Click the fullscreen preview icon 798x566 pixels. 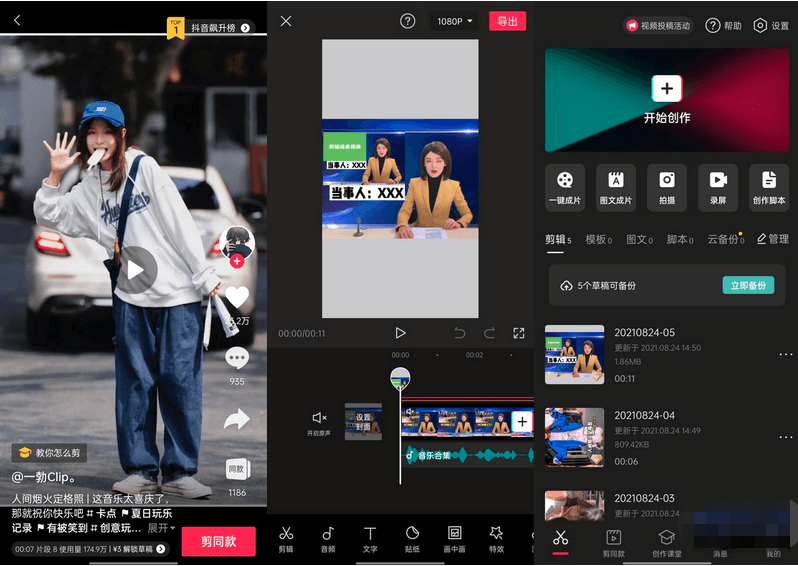point(519,333)
